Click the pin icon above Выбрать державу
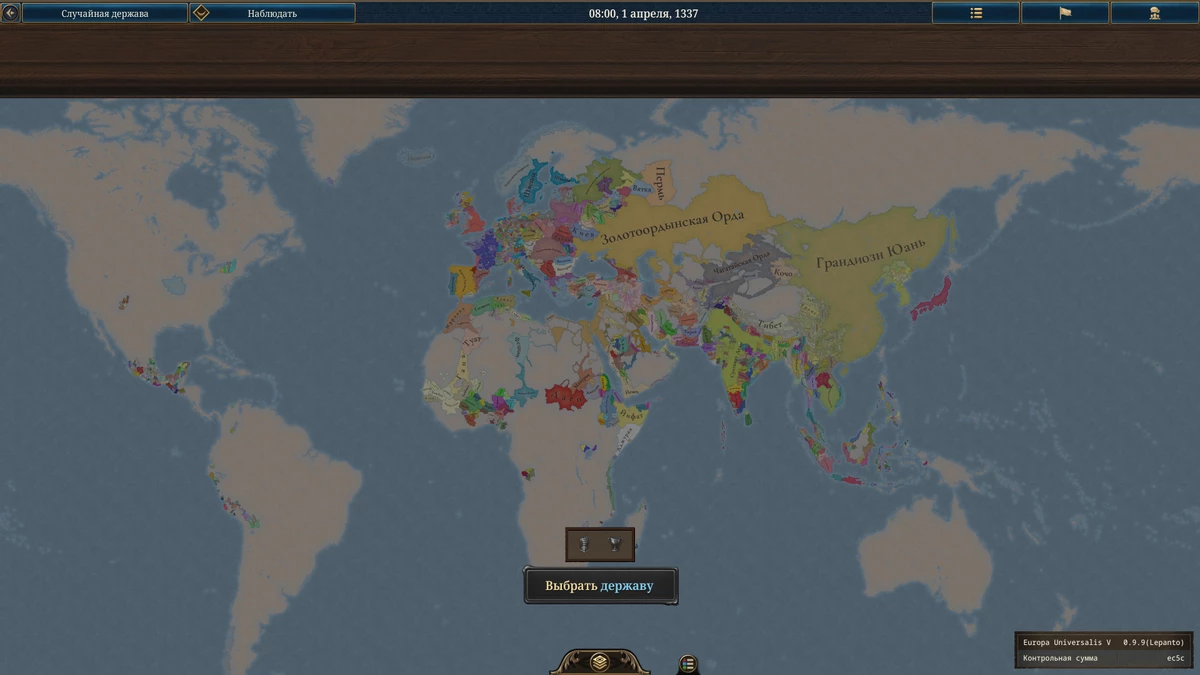 pos(583,543)
